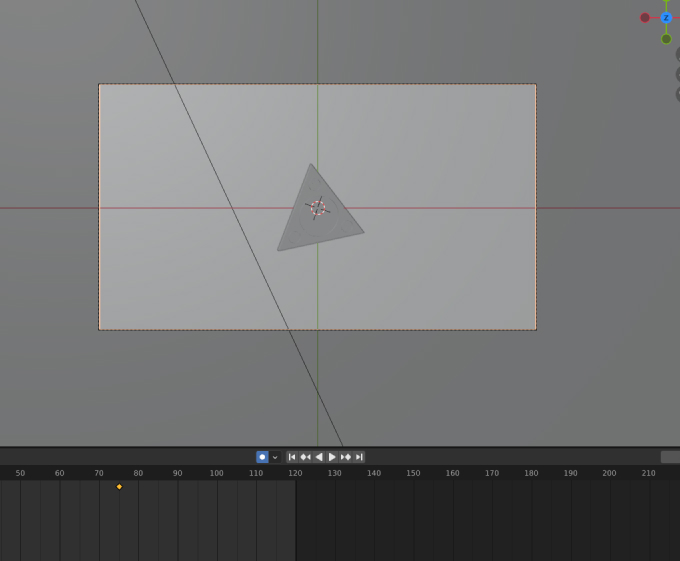Set the frame at ruler mark 120
Viewport: 680px width, 561px height.
[x=295, y=473]
